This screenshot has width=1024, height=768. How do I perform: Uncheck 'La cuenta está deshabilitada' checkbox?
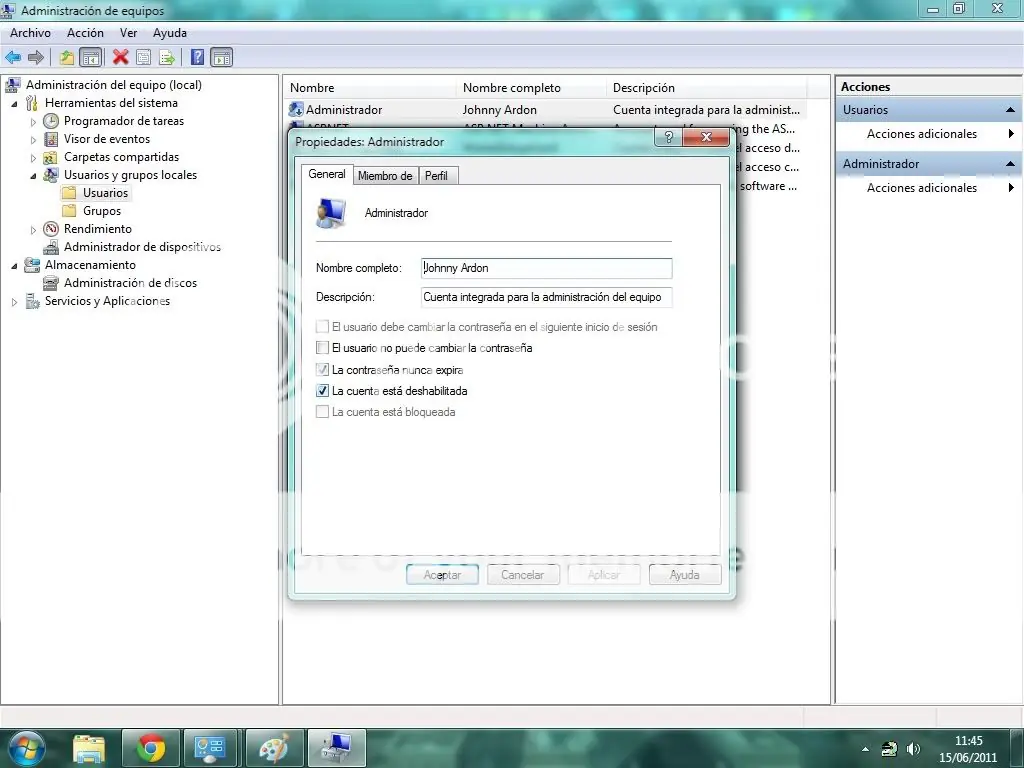pos(322,391)
